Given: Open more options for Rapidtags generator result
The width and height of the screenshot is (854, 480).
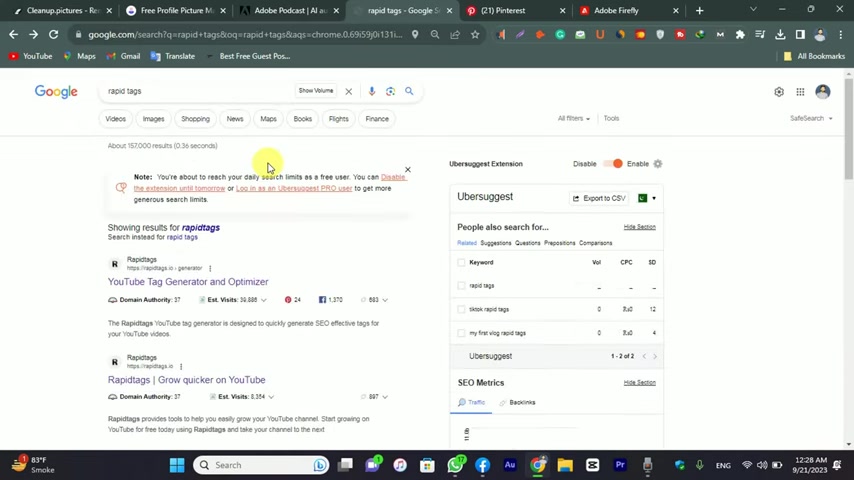Looking at the screenshot, I should (x=210, y=268).
